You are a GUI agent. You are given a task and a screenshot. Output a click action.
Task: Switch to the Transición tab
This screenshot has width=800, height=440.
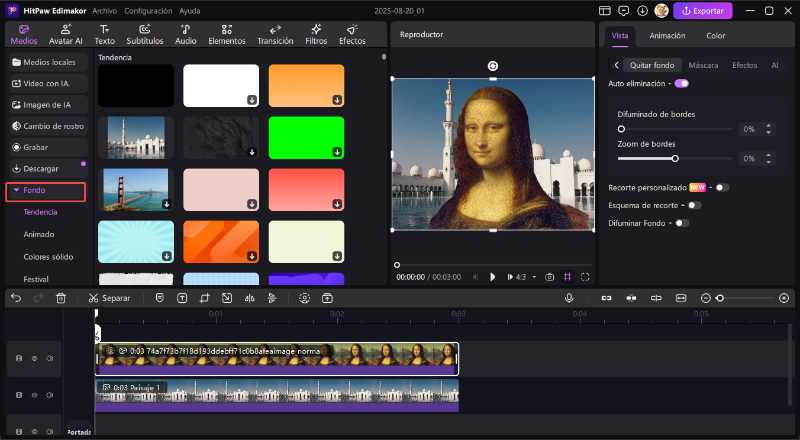275,35
